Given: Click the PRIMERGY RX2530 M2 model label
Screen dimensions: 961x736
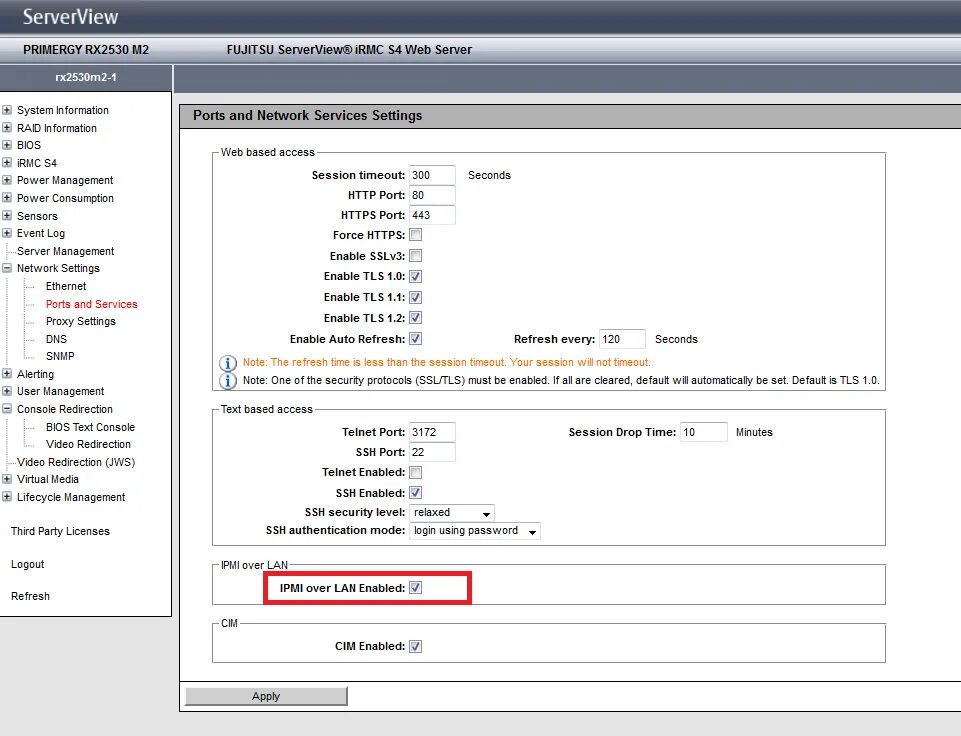Looking at the screenshot, I should click(86, 50).
